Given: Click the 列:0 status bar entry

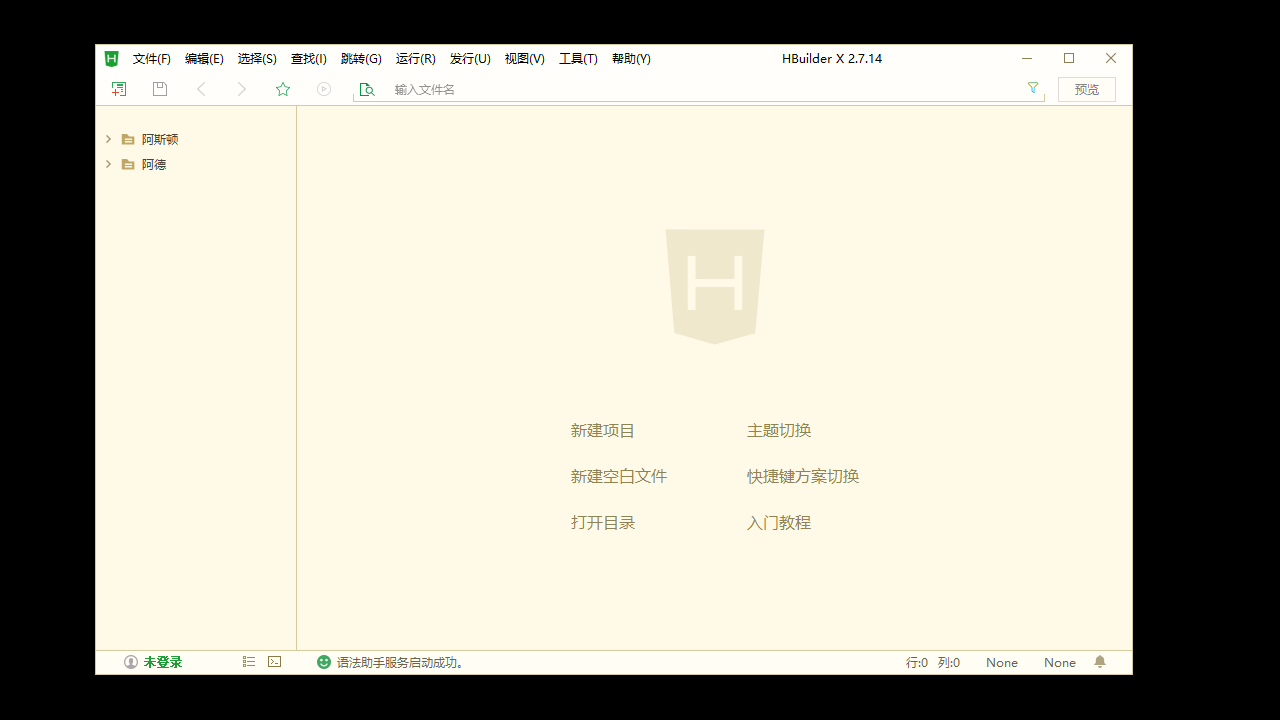Looking at the screenshot, I should 949,662.
